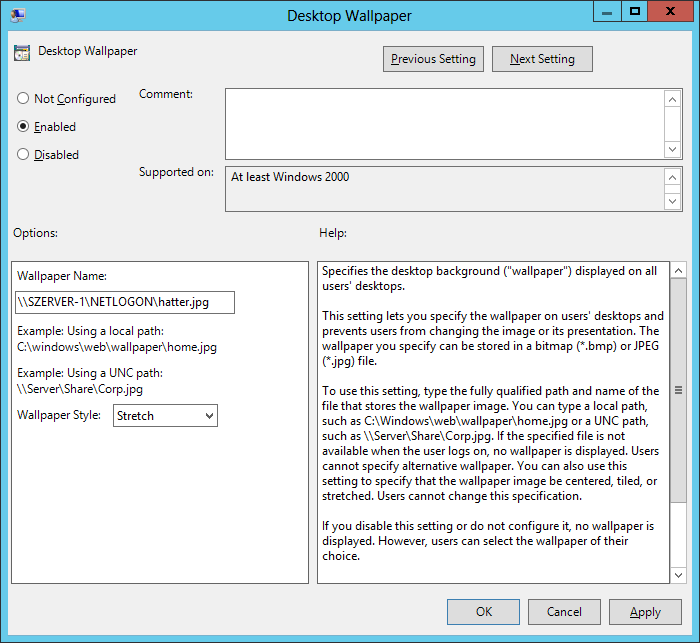Click the 'Supported on:' label
Screen dimensions: 700x643
click(176, 172)
